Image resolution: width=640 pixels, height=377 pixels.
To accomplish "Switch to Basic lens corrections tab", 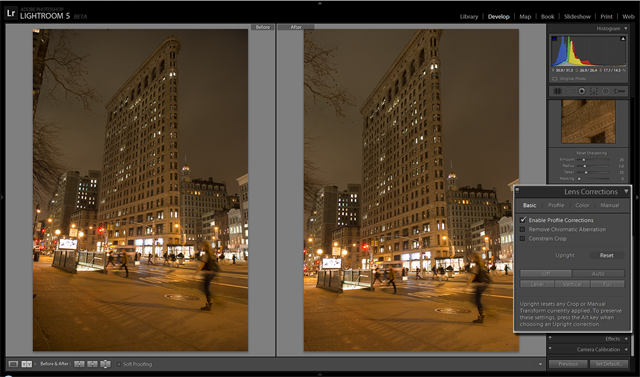I will pyautogui.click(x=529, y=205).
